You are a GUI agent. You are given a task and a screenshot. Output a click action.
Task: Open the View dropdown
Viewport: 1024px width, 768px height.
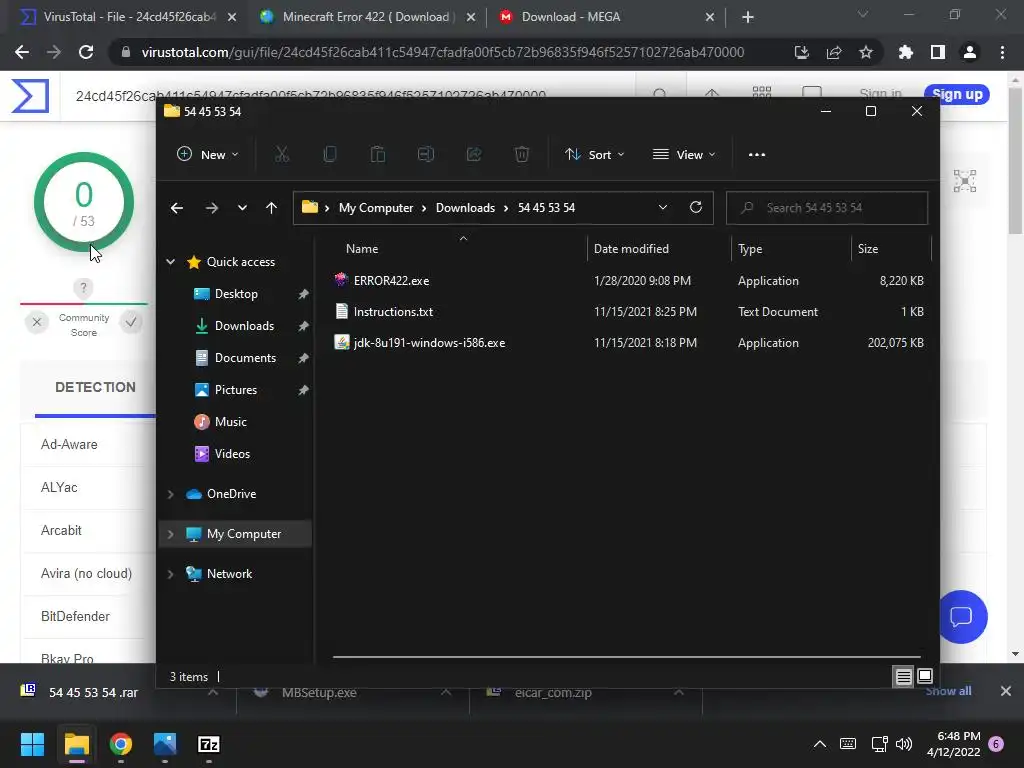(x=684, y=155)
